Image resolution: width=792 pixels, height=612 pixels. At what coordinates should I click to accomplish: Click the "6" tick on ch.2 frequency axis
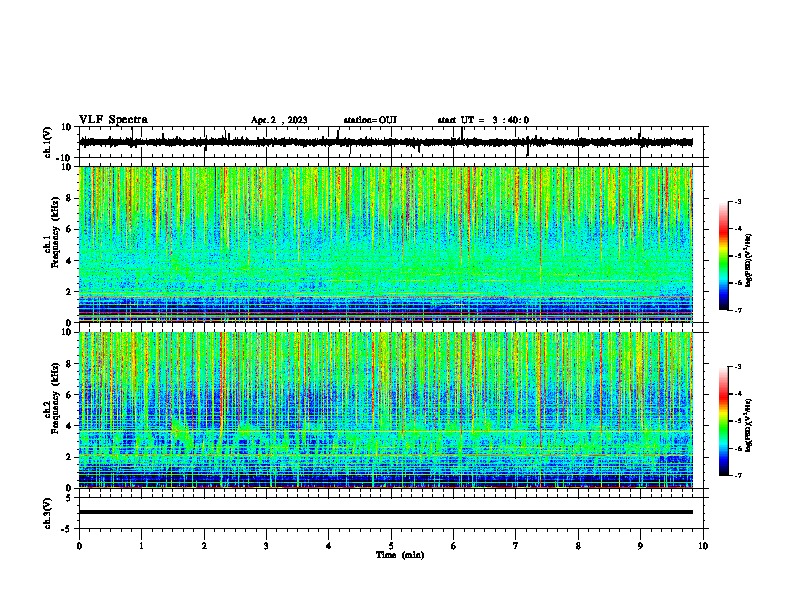(x=69, y=395)
